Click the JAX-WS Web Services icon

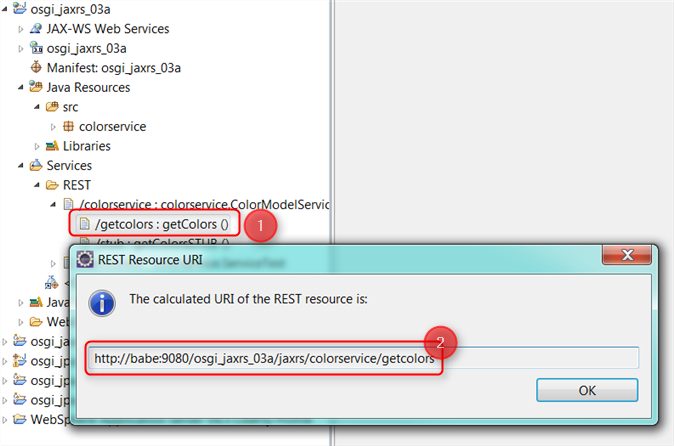pyautogui.click(x=37, y=29)
